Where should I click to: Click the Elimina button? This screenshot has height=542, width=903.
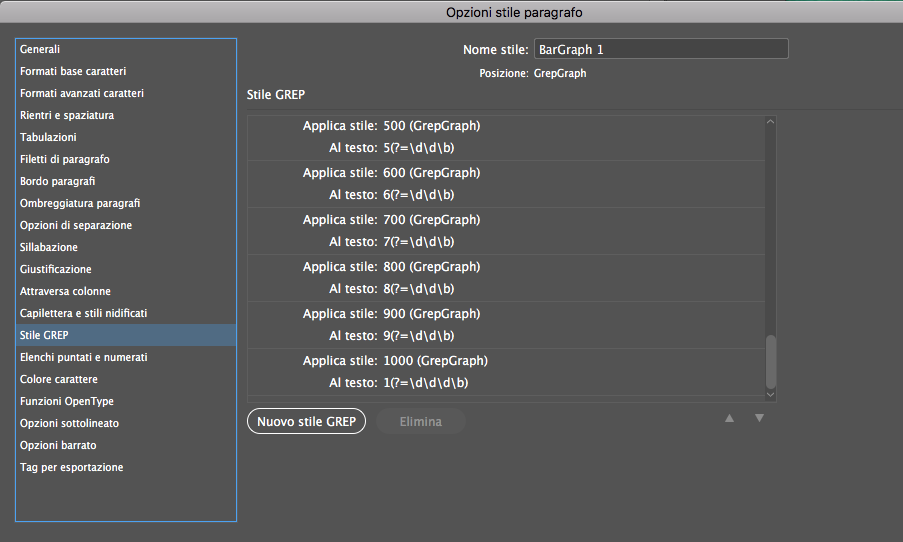420,422
